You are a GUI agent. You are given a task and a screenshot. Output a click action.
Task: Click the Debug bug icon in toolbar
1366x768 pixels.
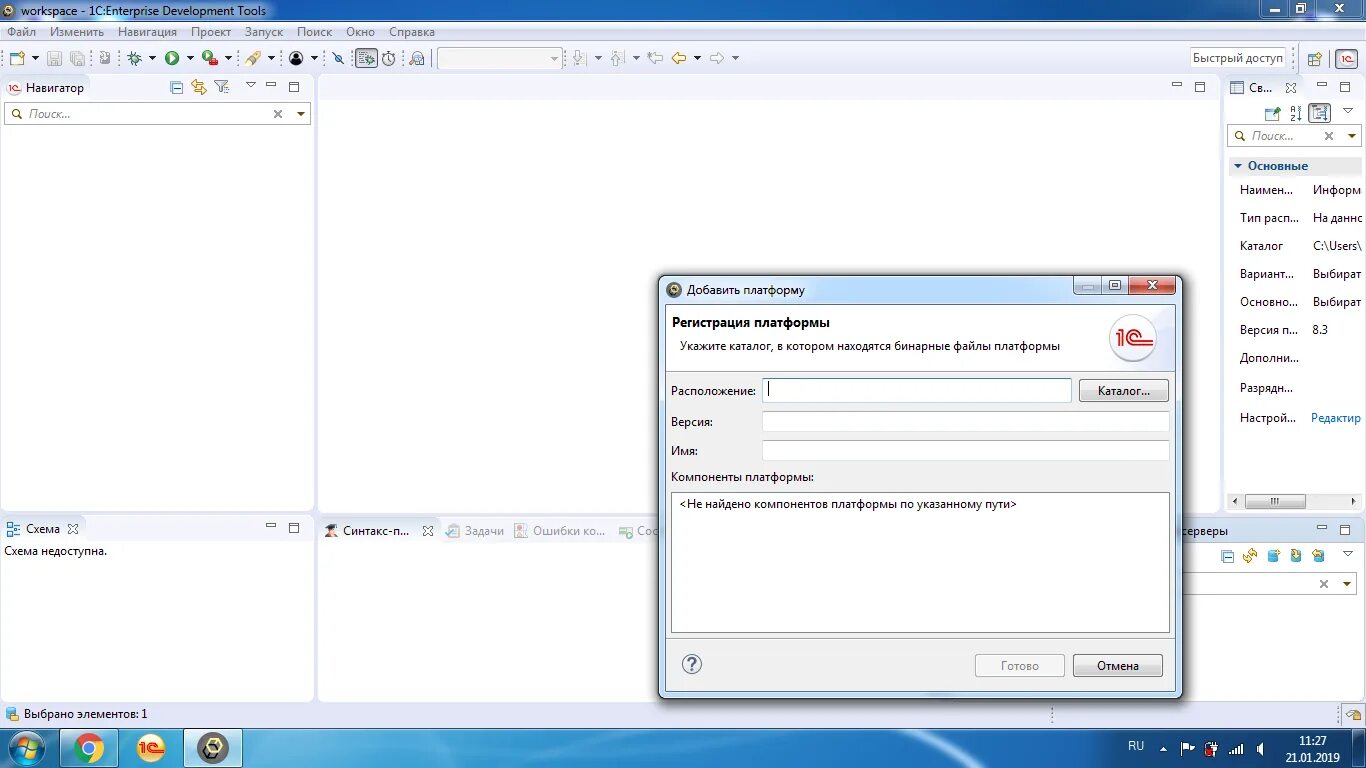point(134,58)
